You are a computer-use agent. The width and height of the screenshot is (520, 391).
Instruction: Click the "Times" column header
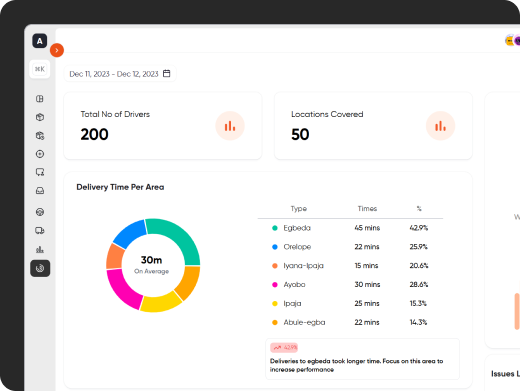coord(367,209)
